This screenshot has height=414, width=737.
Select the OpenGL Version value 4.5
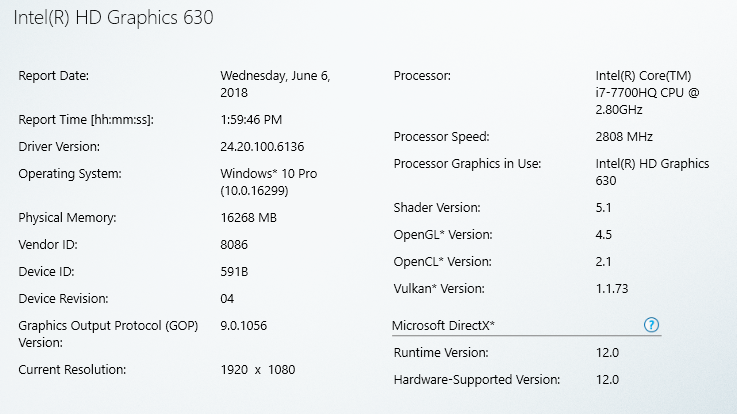click(x=604, y=234)
